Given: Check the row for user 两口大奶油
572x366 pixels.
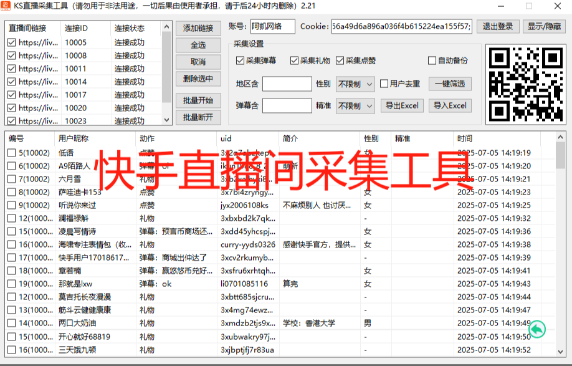Looking at the screenshot, I should pyautogui.click(x=11, y=323).
